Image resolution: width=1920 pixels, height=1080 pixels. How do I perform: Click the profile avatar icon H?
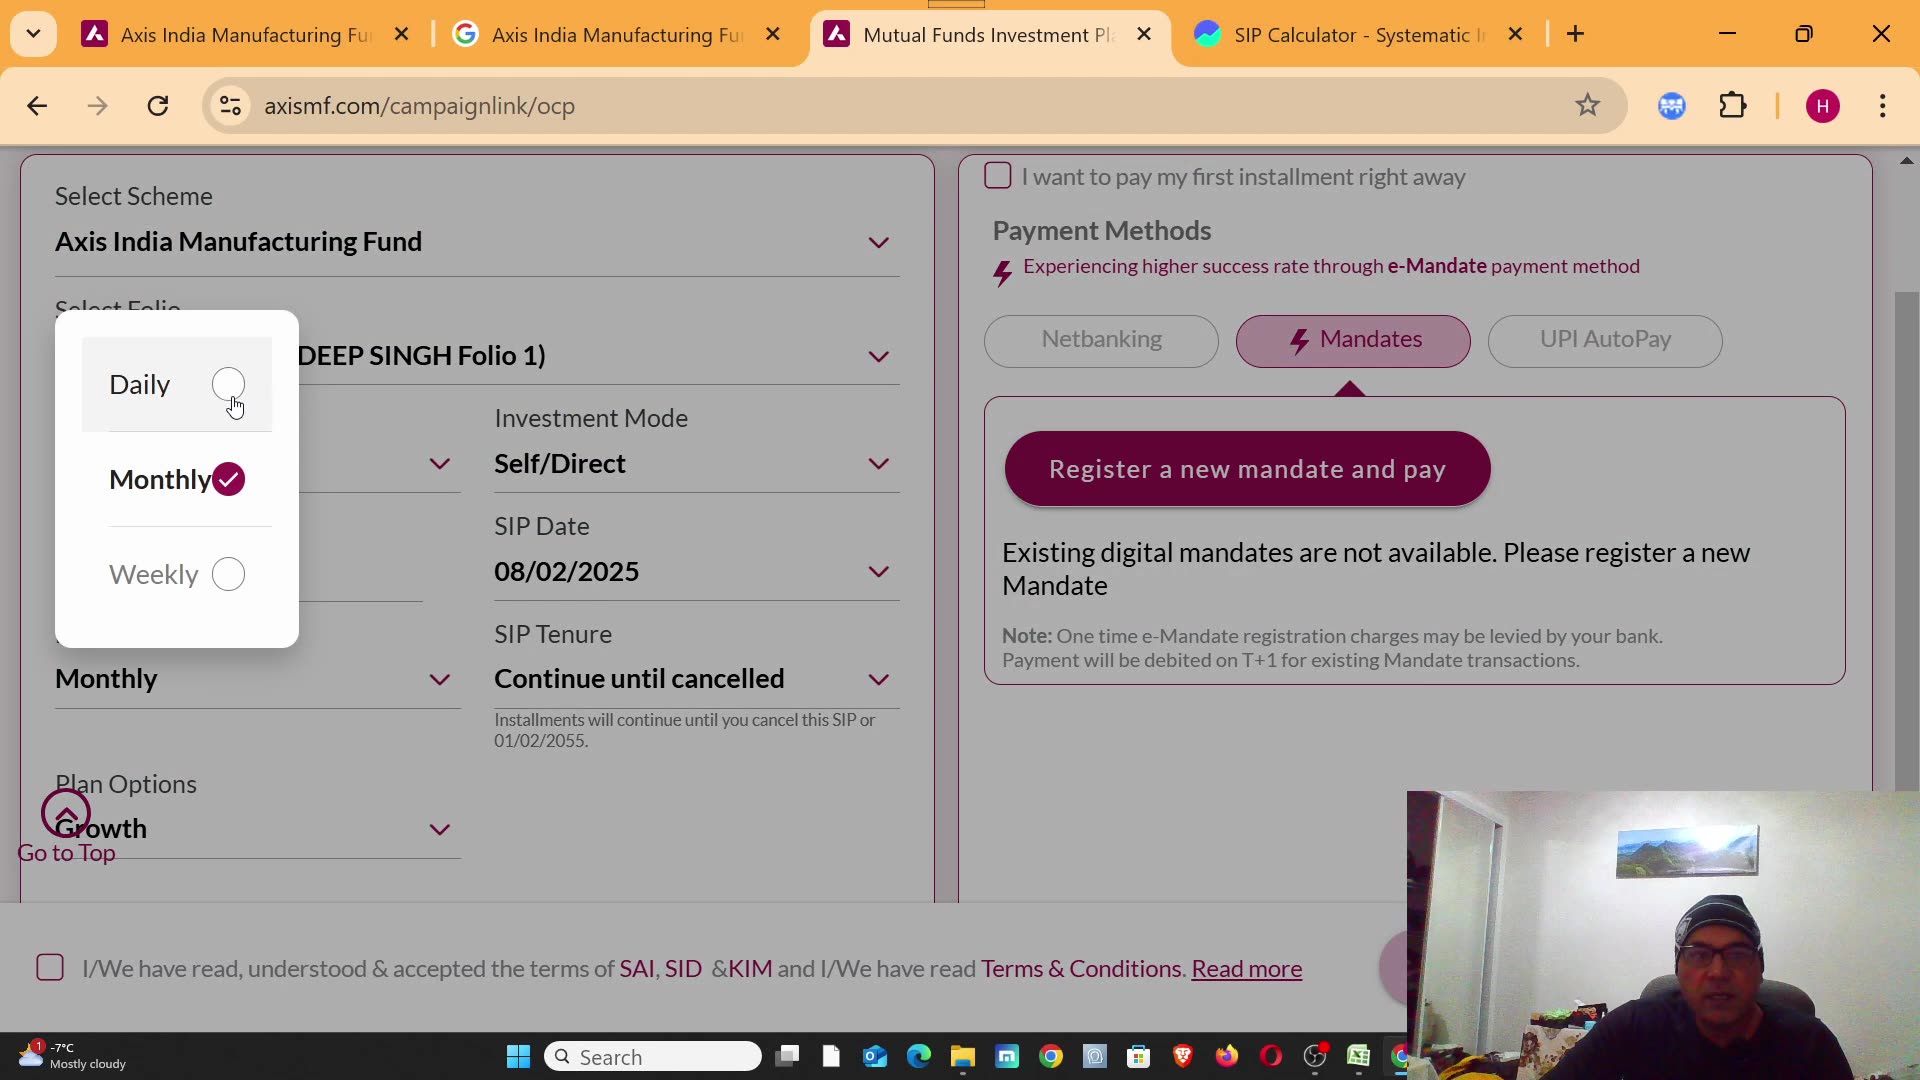1823,106
